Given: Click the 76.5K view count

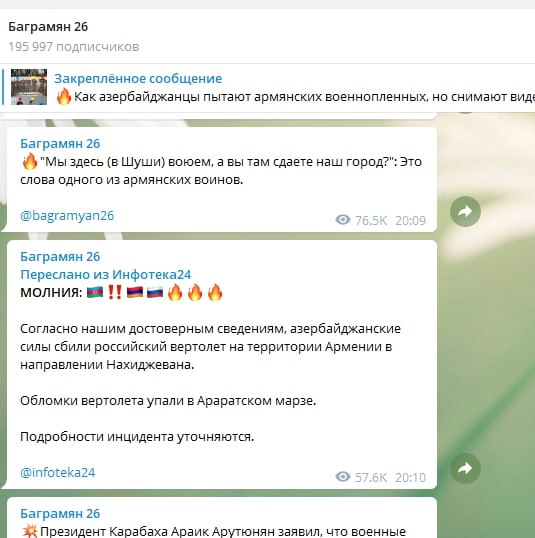Looking at the screenshot, I should (371, 220).
